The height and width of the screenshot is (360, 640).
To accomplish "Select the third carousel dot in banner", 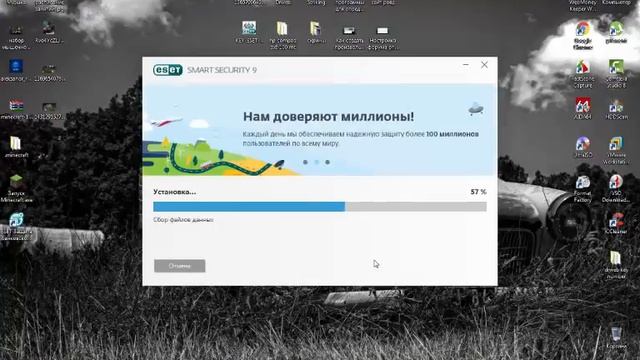I will click(x=327, y=162).
